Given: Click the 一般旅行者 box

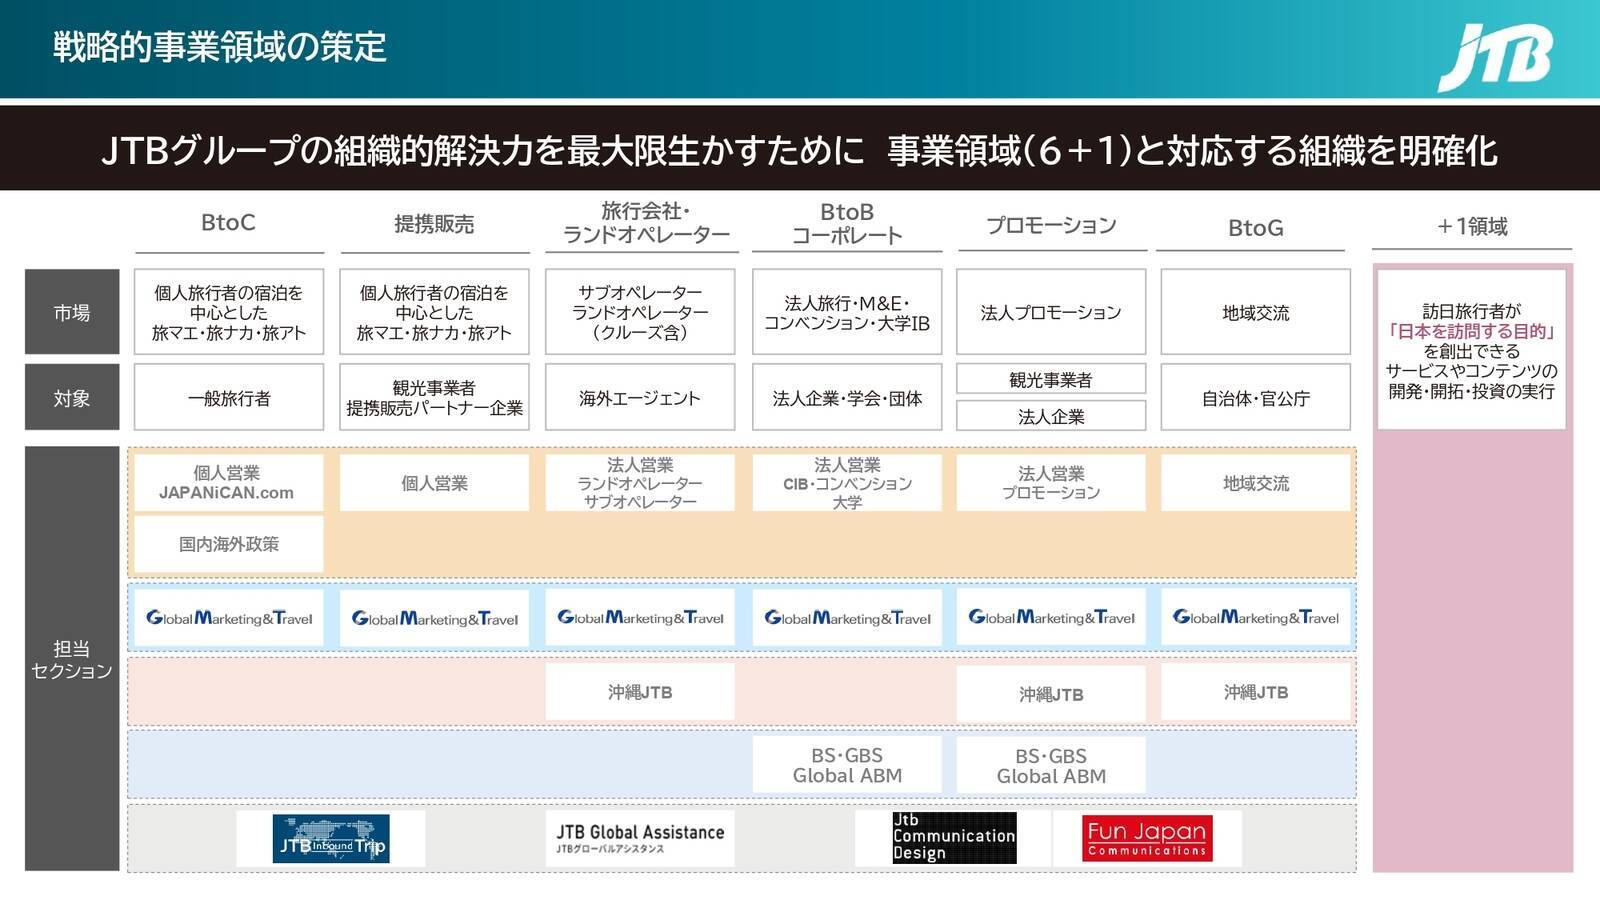Looking at the screenshot, I should [229, 398].
